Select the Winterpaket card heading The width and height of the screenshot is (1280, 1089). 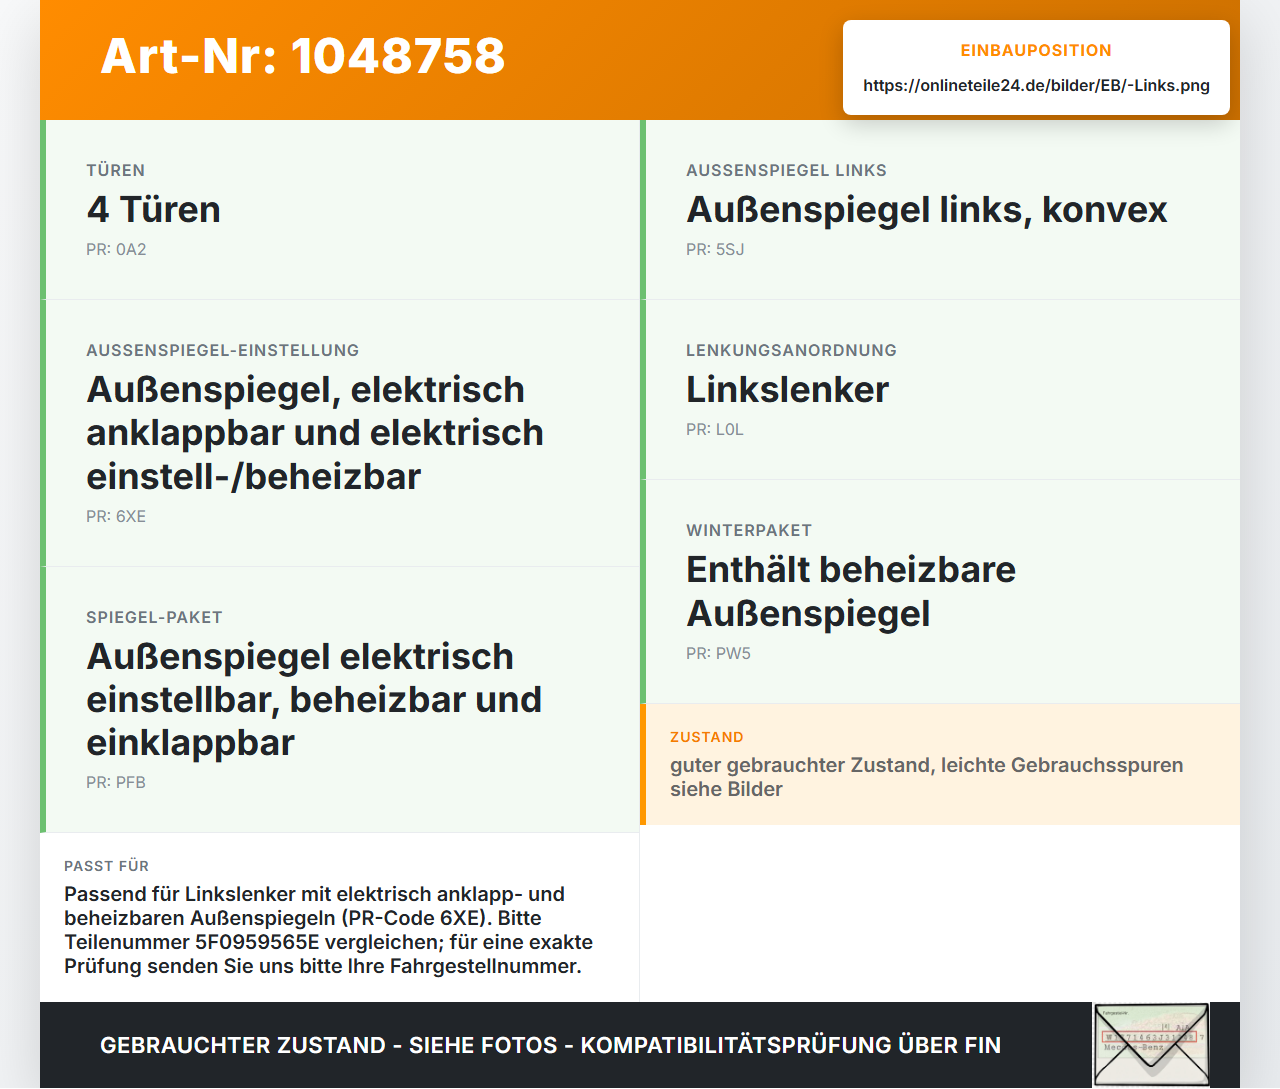851,591
